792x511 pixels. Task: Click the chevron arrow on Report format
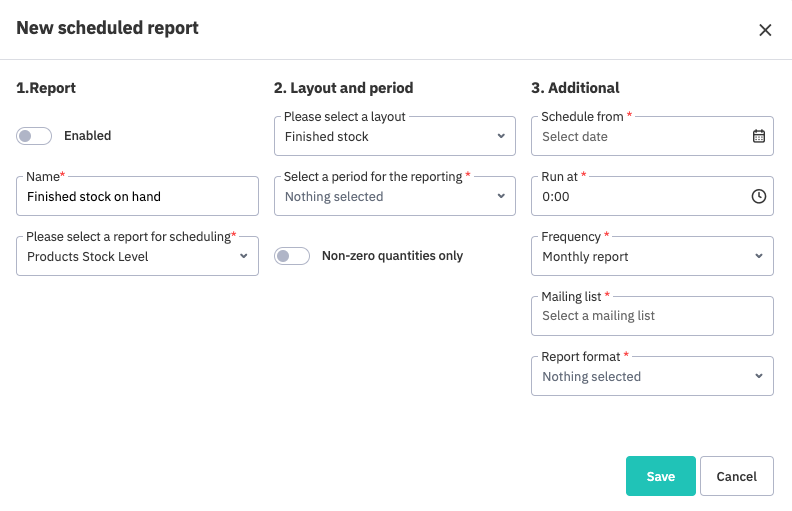(x=758, y=377)
